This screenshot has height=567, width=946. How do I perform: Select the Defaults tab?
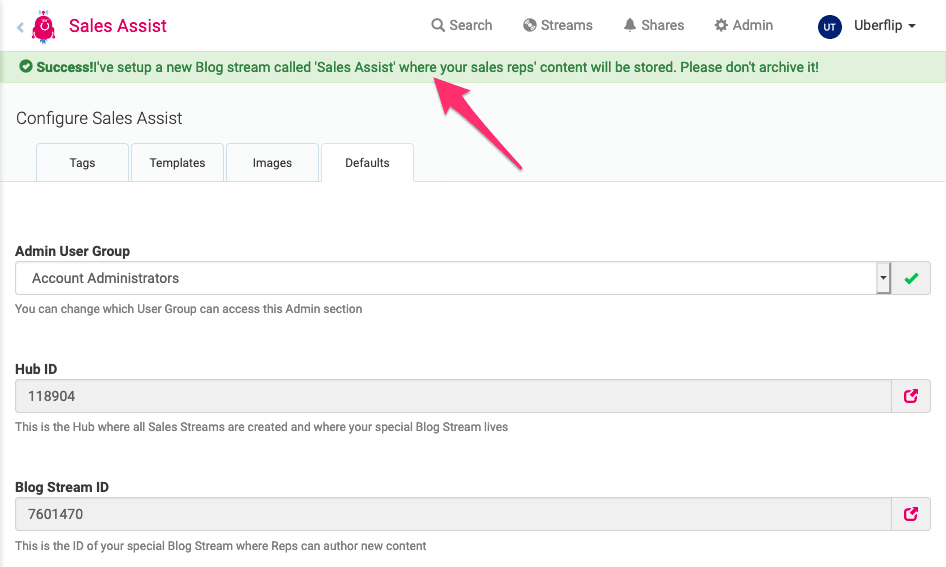(x=367, y=163)
